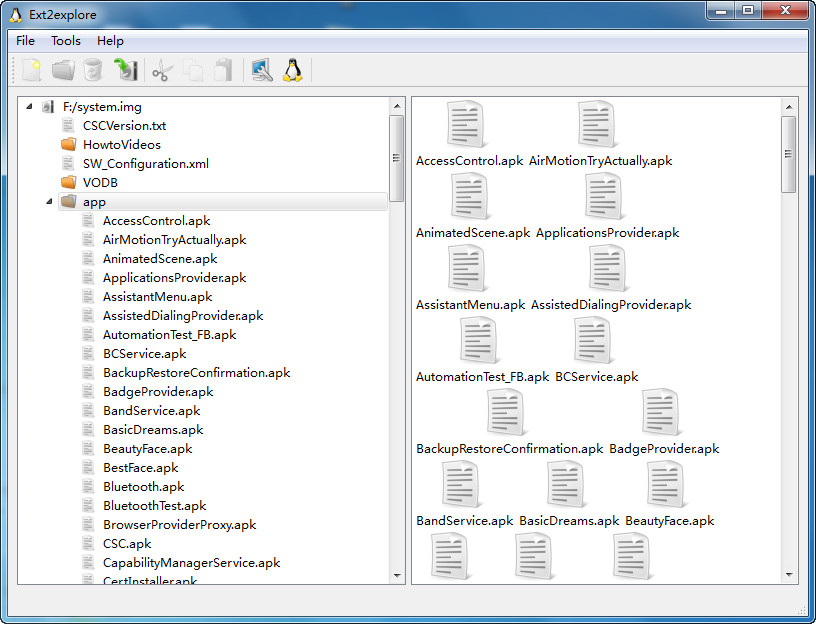Select AccessControl.apk icon in right pane

pyautogui.click(x=466, y=124)
